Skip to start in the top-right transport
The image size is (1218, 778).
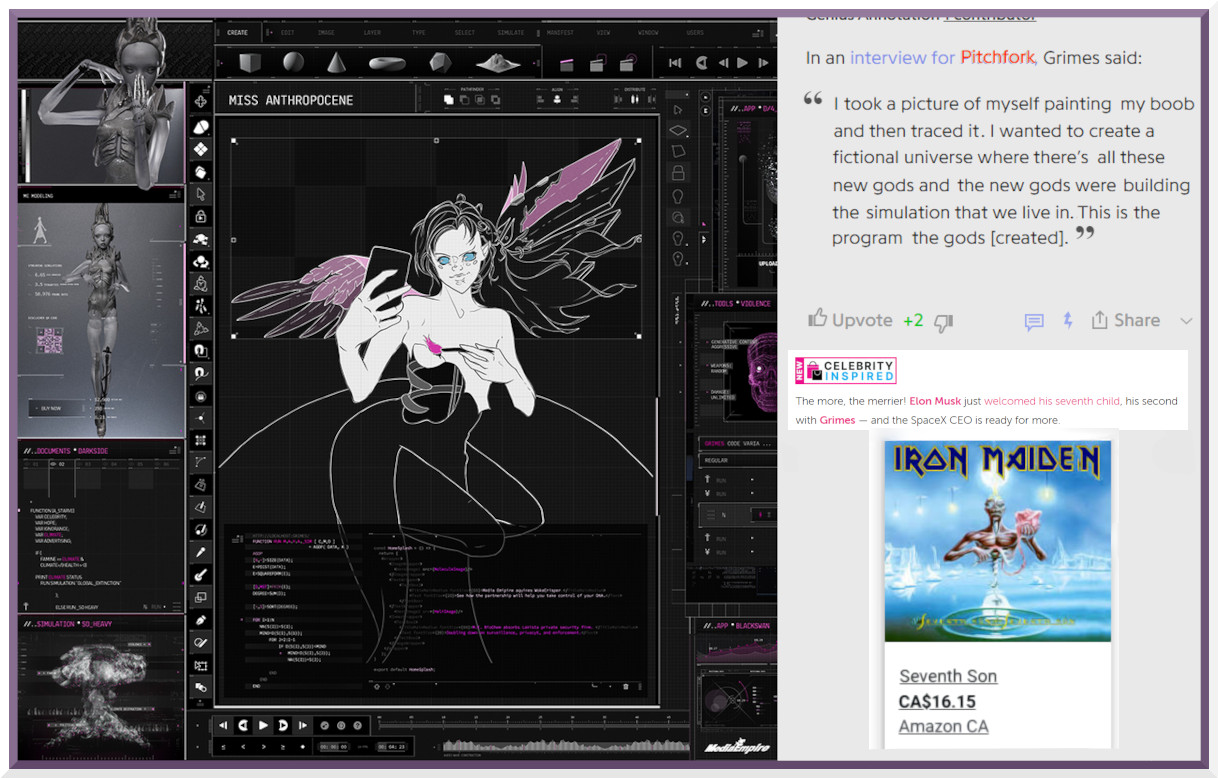675,63
